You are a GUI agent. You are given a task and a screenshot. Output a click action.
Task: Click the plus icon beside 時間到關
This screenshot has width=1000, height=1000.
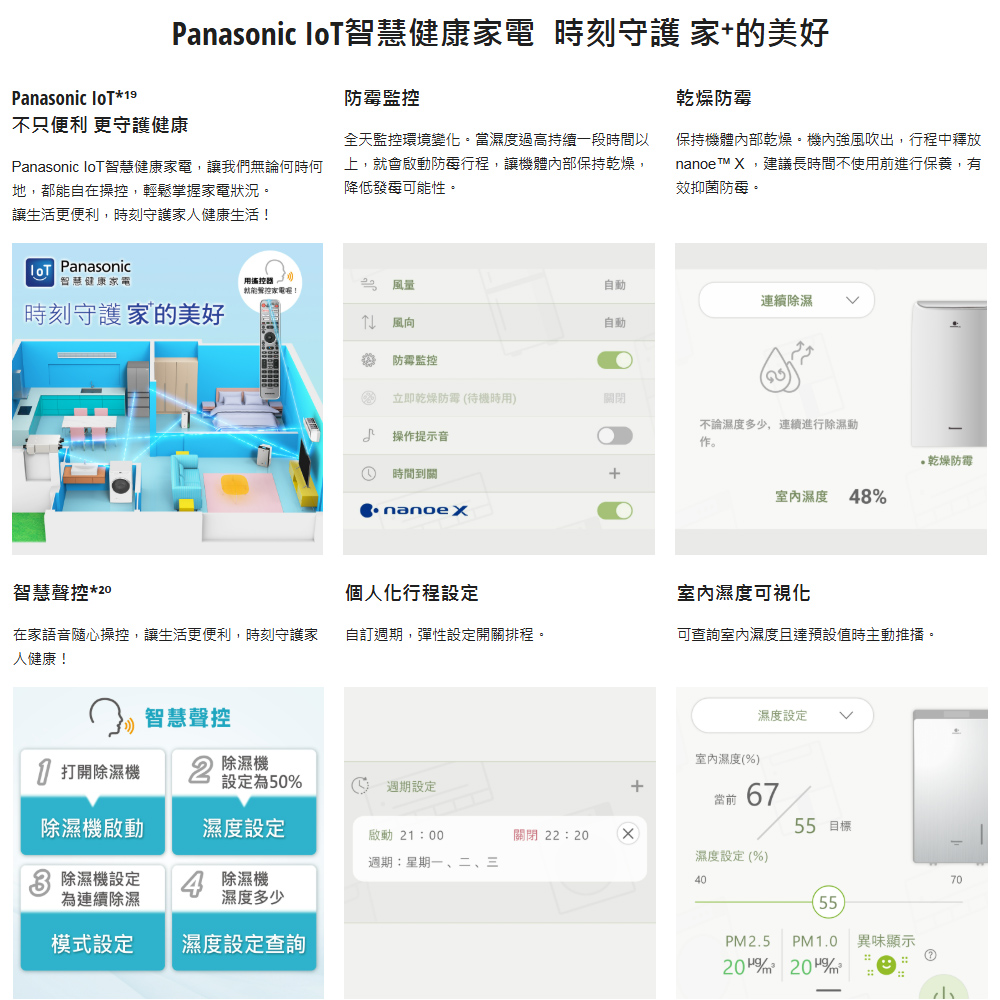(x=614, y=473)
